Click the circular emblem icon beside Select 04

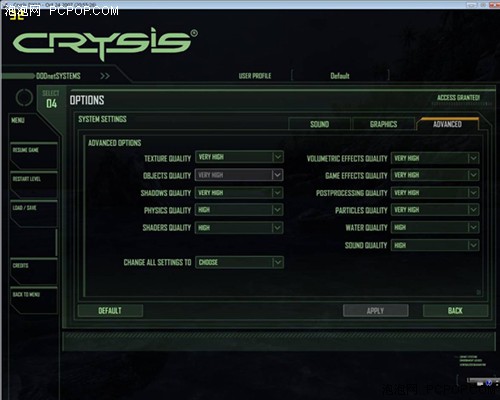point(24,98)
